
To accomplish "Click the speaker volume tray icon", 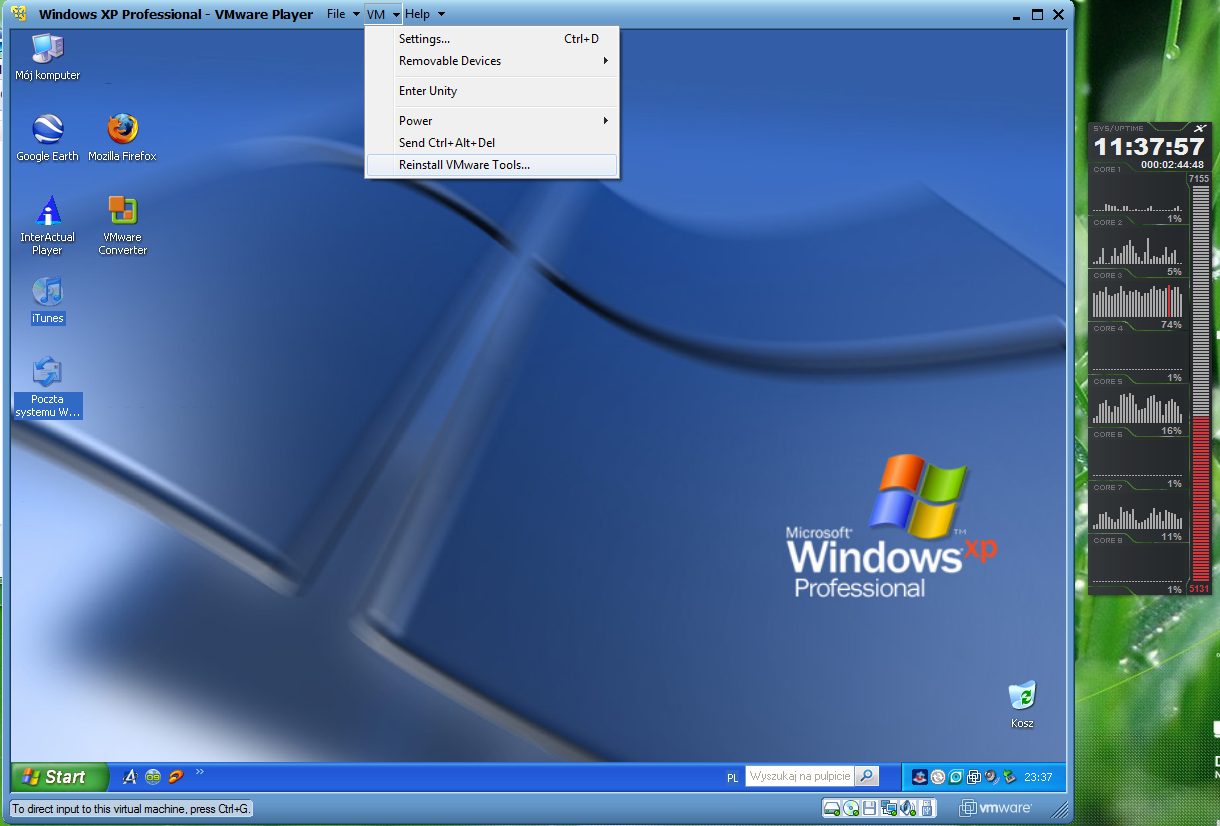I will click(990, 776).
